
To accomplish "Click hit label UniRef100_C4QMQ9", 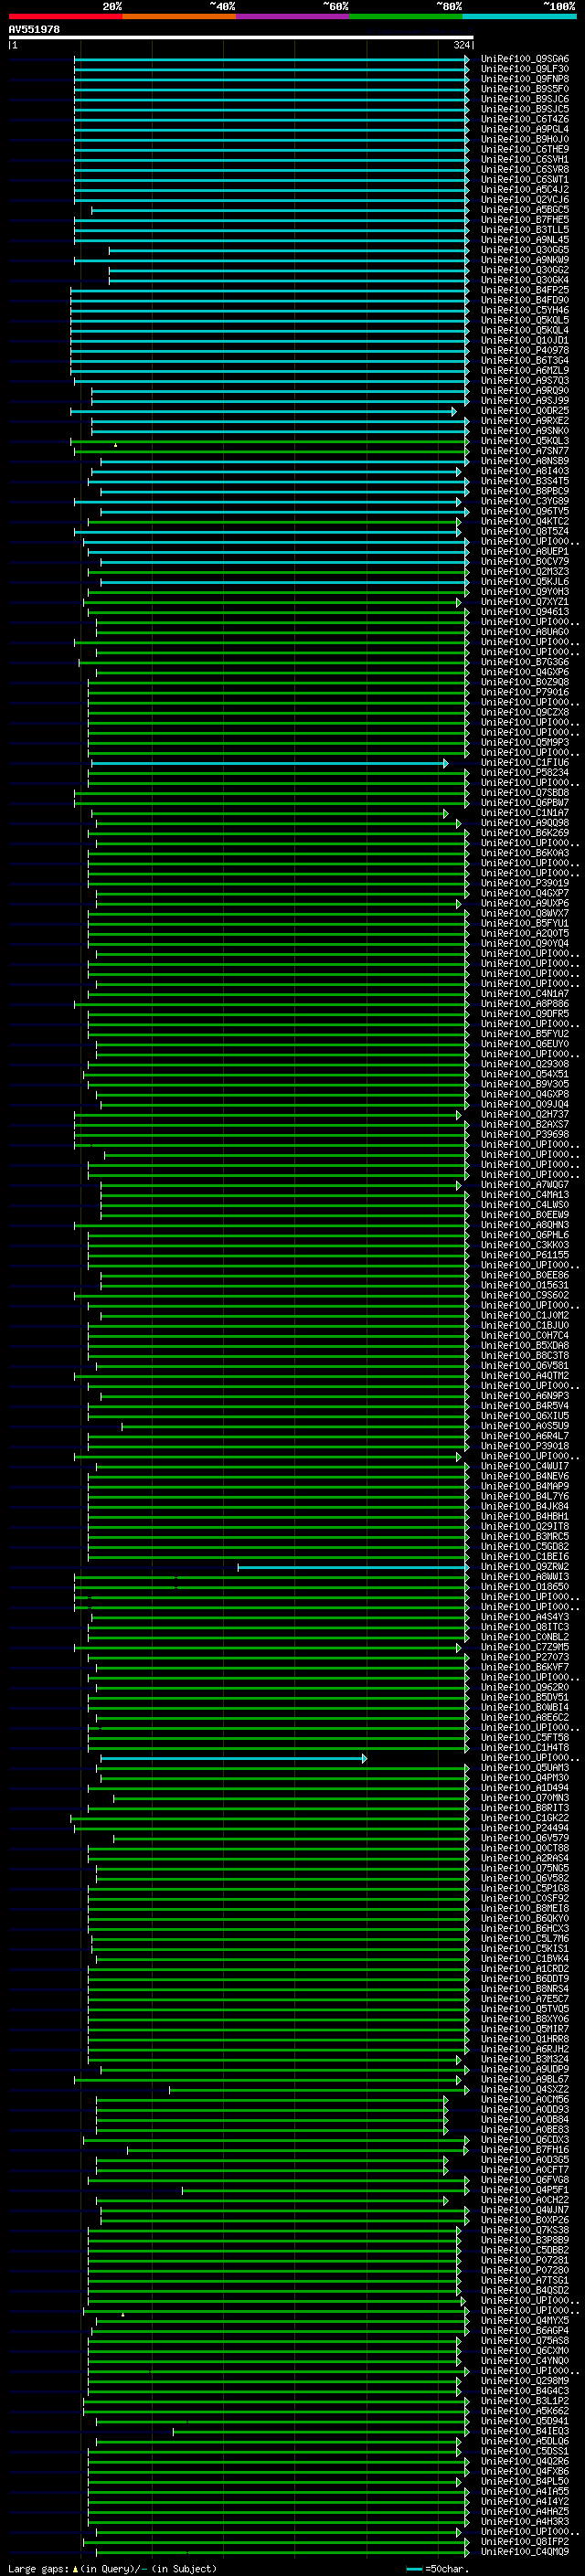I will point(525,2553).
